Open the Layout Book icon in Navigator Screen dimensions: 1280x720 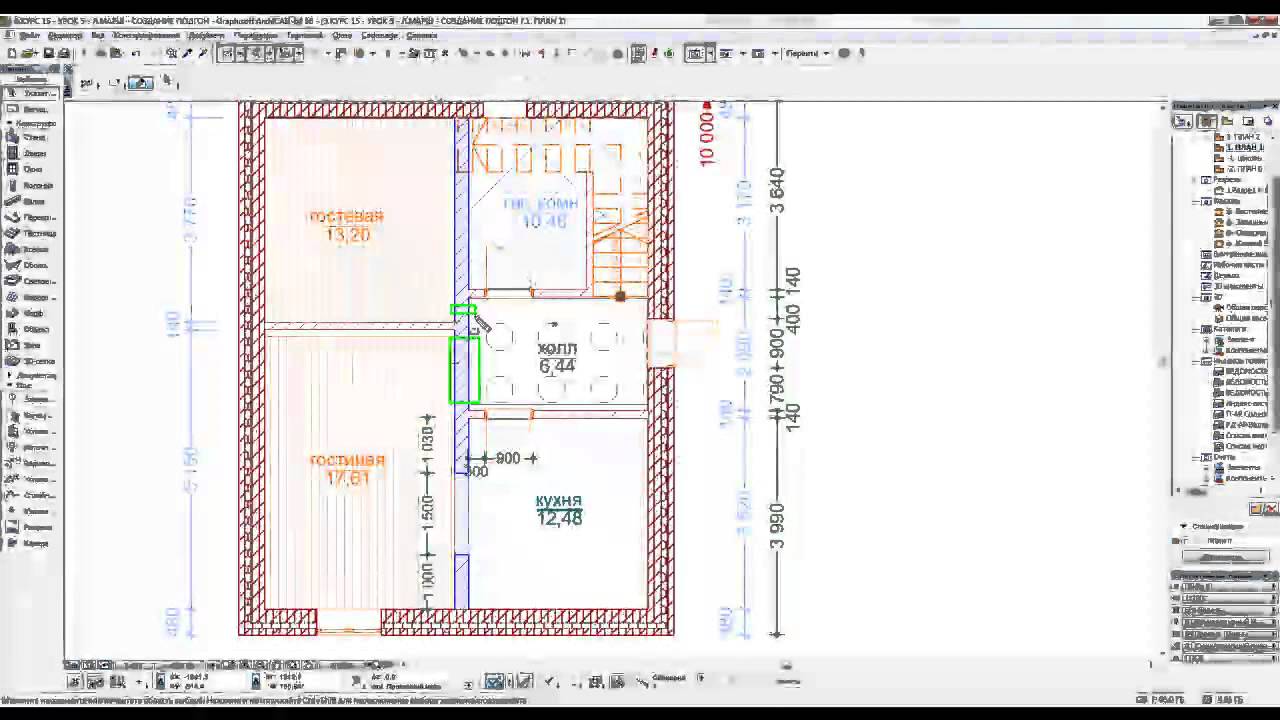pyautogui.click(x=1248, y=121)
